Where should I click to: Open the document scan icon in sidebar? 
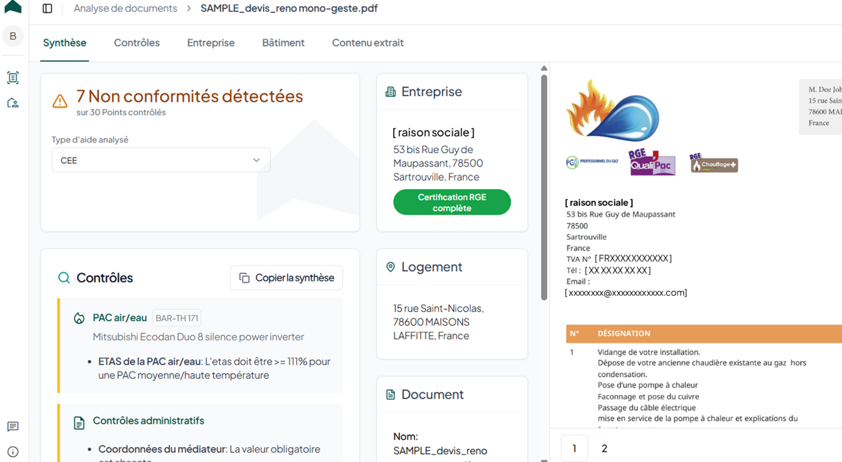(13, 78)
